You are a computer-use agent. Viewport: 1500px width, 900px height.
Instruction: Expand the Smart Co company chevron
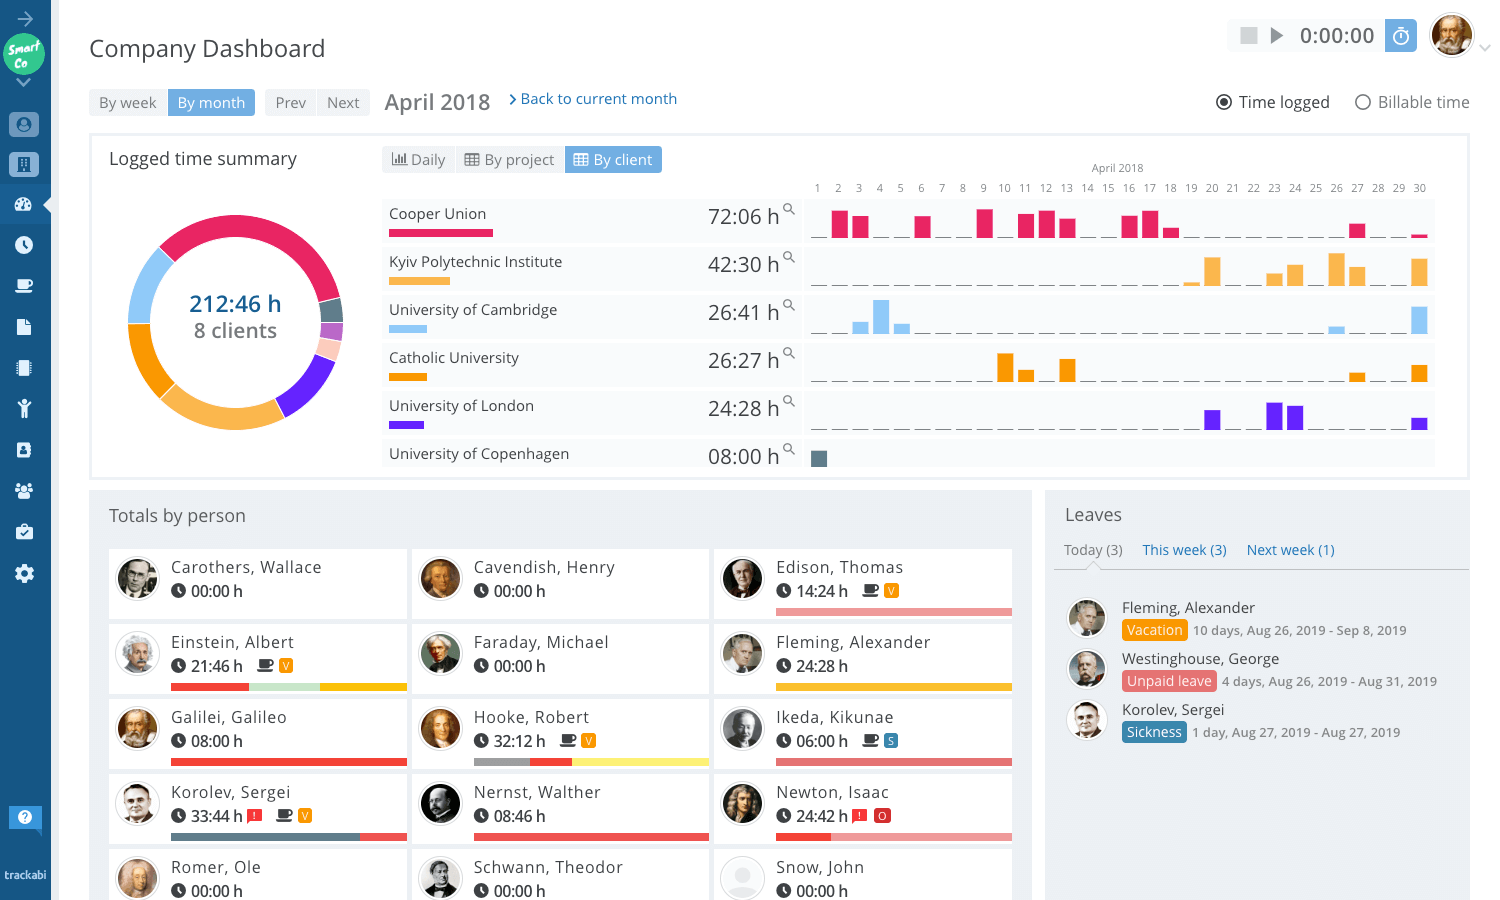pos(24,83)
